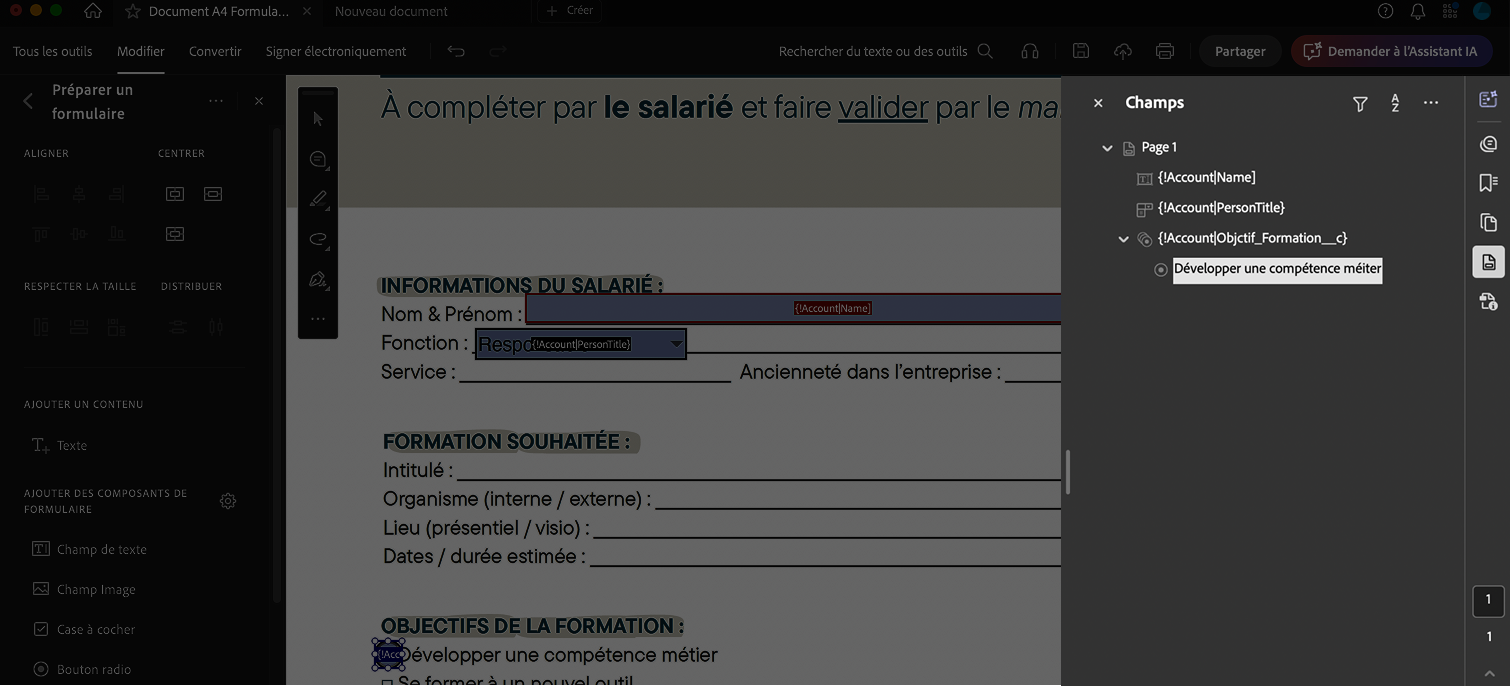Image resolution: width=1510 pixels, height=686 pixels.
Task: Collapse the Page 1 tree node
Action: 1107,148
